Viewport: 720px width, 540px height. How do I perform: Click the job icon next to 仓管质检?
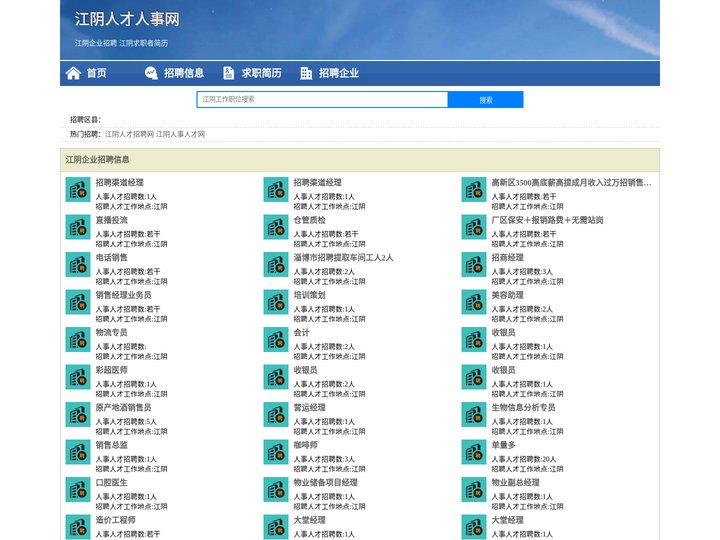point(276,227)
